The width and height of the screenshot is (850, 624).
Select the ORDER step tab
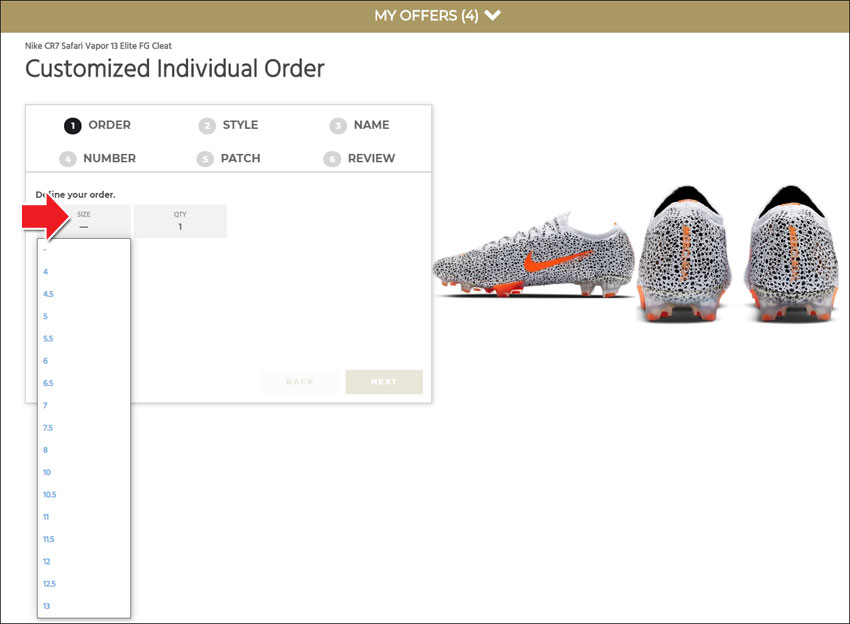click(98, 125)
